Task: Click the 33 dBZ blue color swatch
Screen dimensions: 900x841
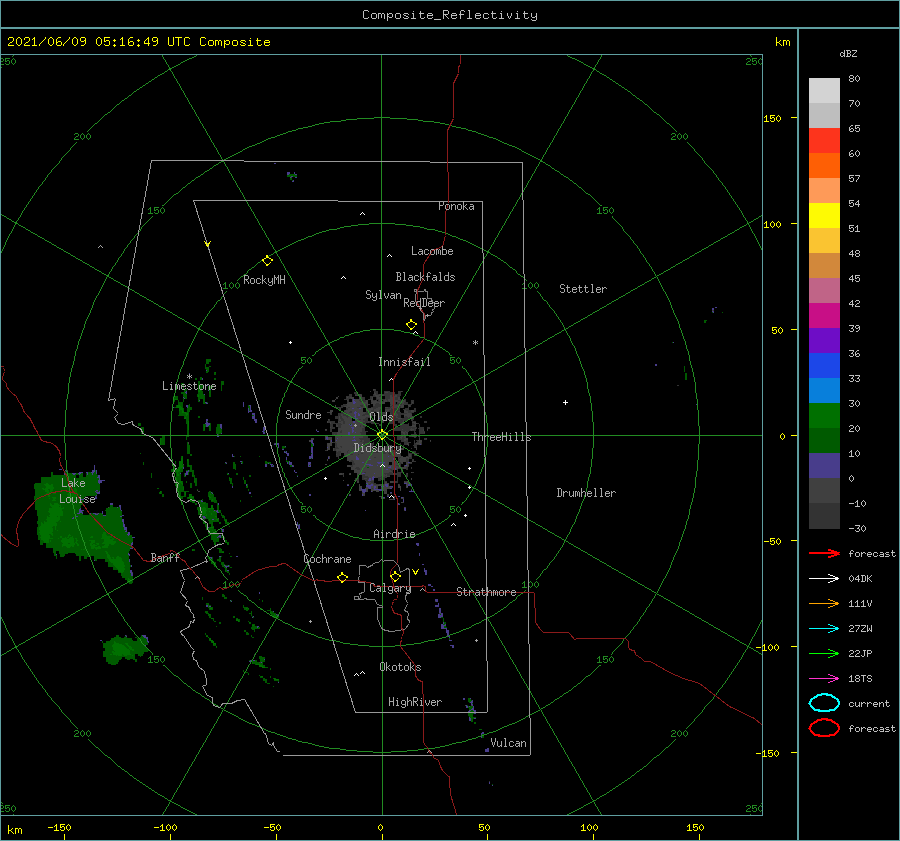Action: pos(824,365)
